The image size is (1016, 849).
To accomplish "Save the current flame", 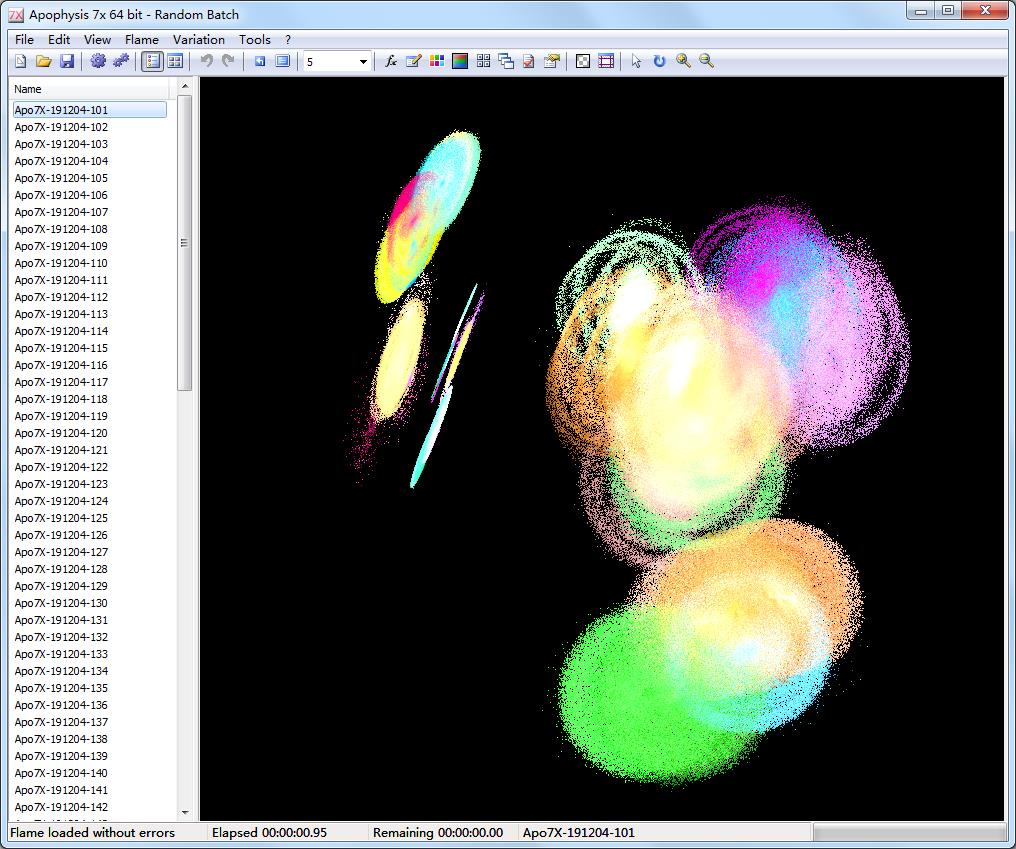I will [x=66, y=61].
